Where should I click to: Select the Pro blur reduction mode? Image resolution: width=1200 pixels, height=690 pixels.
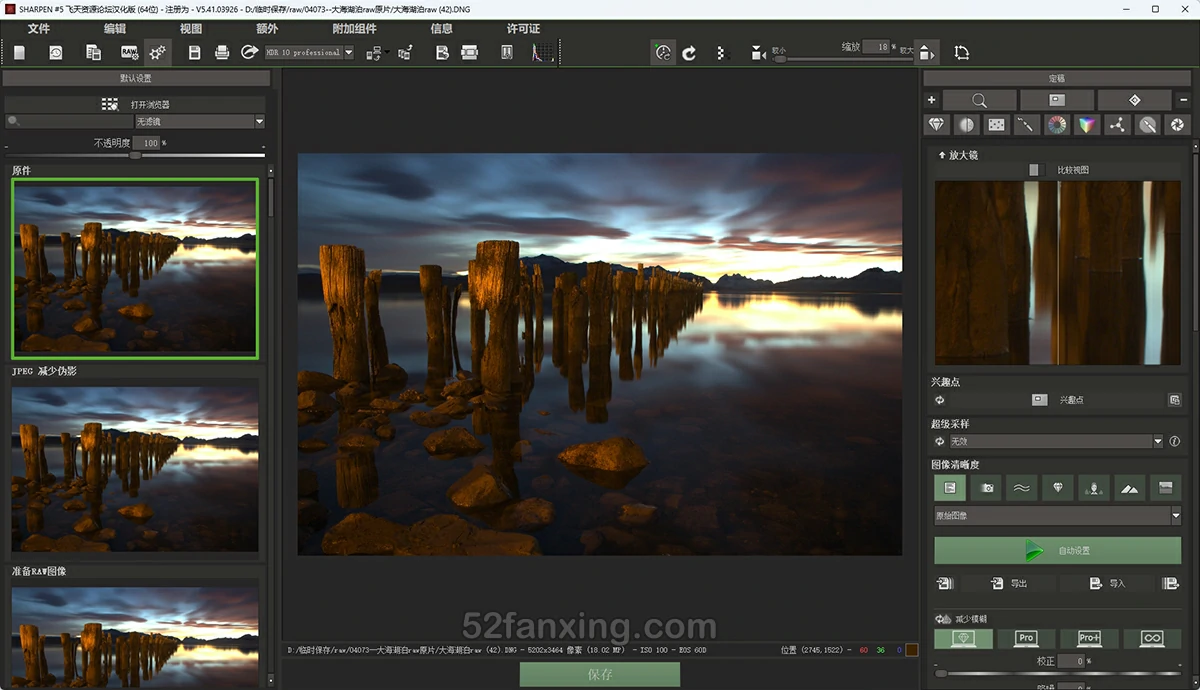tap(1026, 638)
